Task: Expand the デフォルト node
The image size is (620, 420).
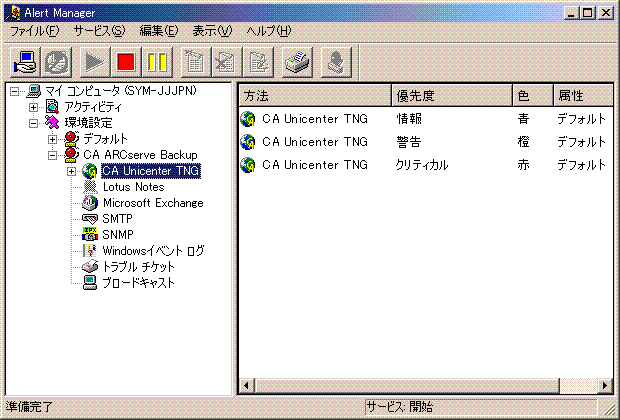Action: click(x=52, y=139)
